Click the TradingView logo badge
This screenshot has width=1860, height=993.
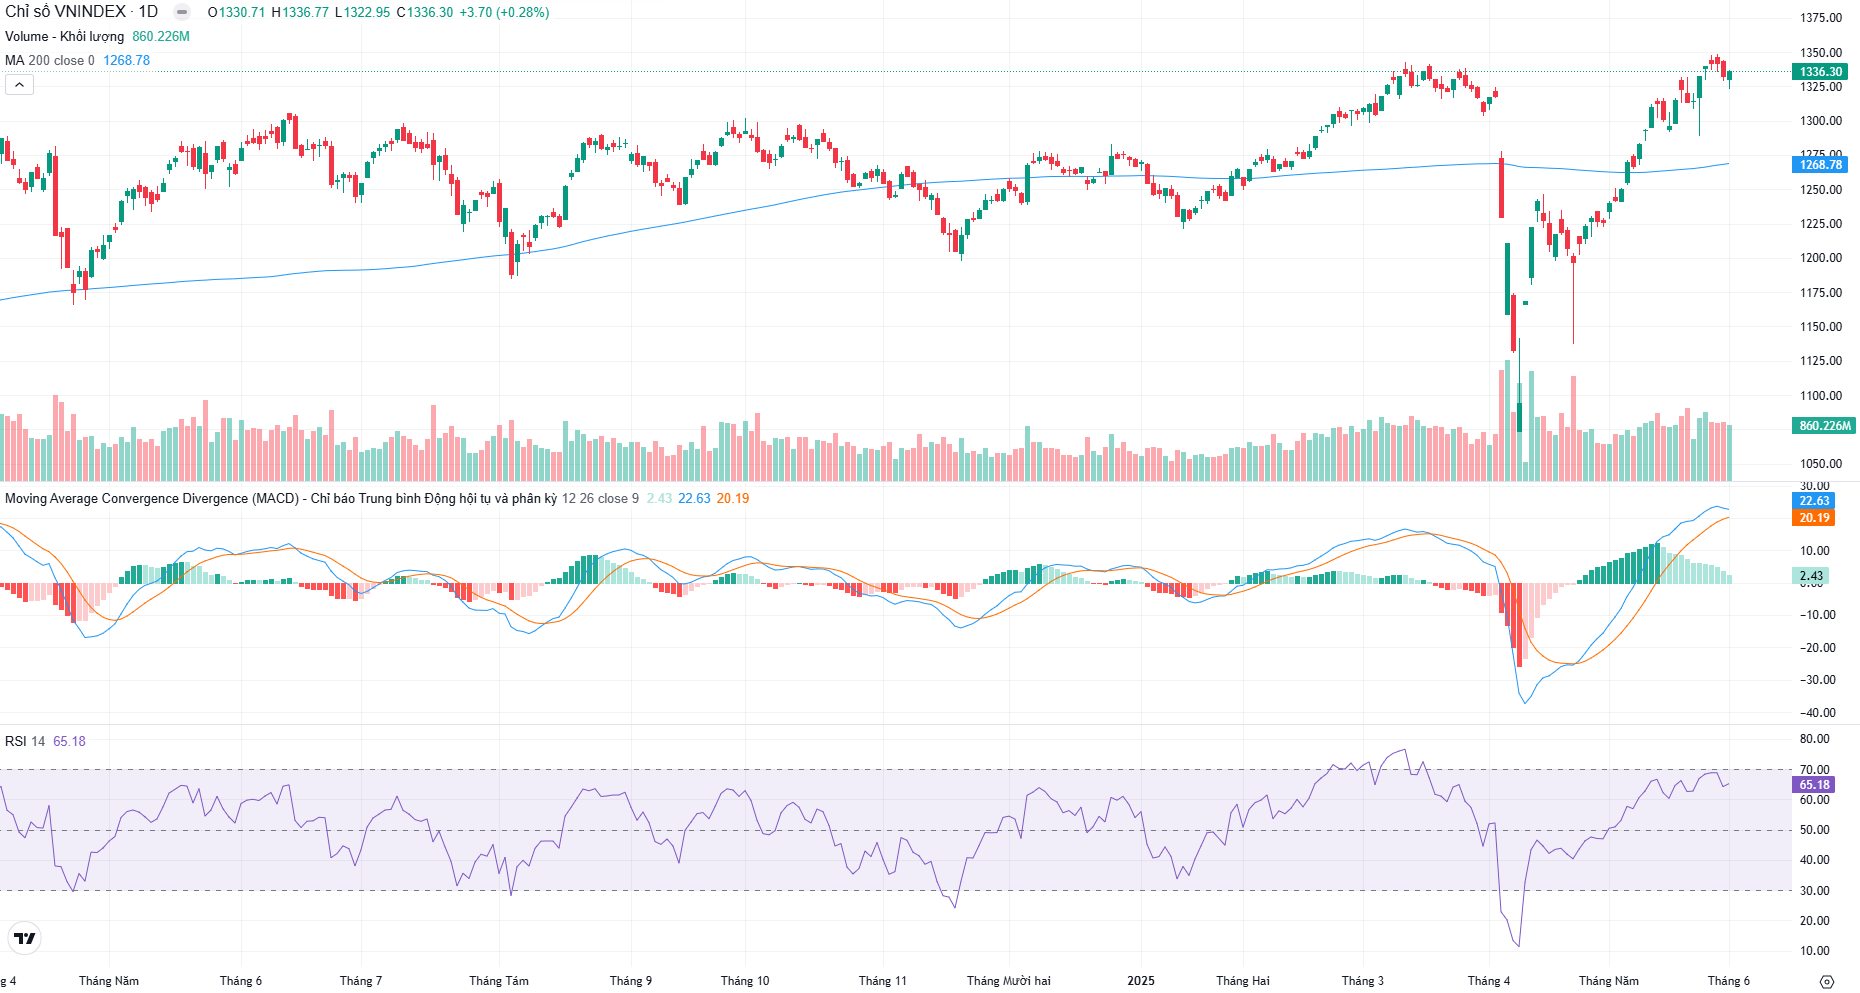click(x=24, y=938)
